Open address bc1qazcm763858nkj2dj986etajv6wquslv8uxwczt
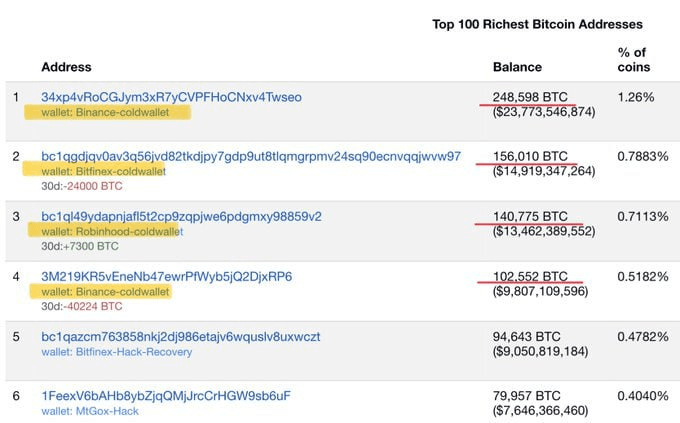 click(181, 337)
